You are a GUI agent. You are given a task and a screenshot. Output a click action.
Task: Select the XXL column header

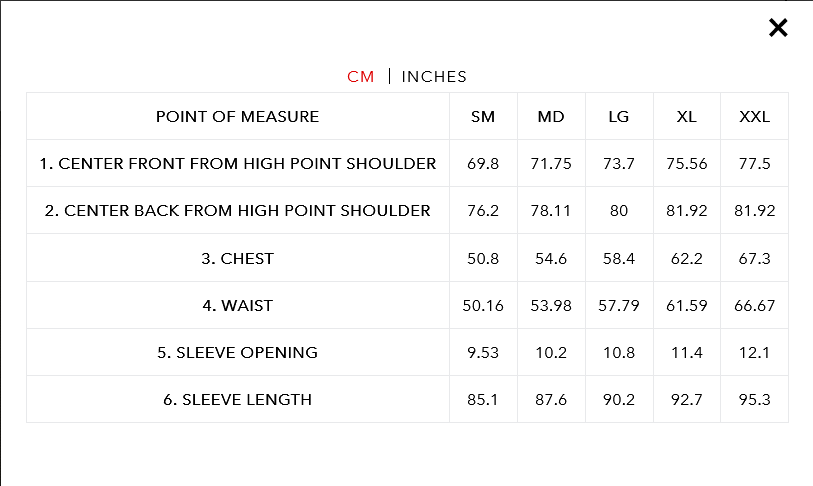pyautogui.click(x=754, y=117)
